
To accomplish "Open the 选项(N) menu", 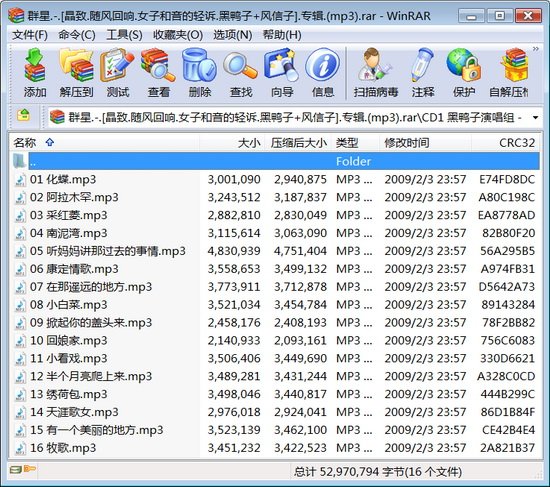I will pyautogui.click(x=233, y=35).
